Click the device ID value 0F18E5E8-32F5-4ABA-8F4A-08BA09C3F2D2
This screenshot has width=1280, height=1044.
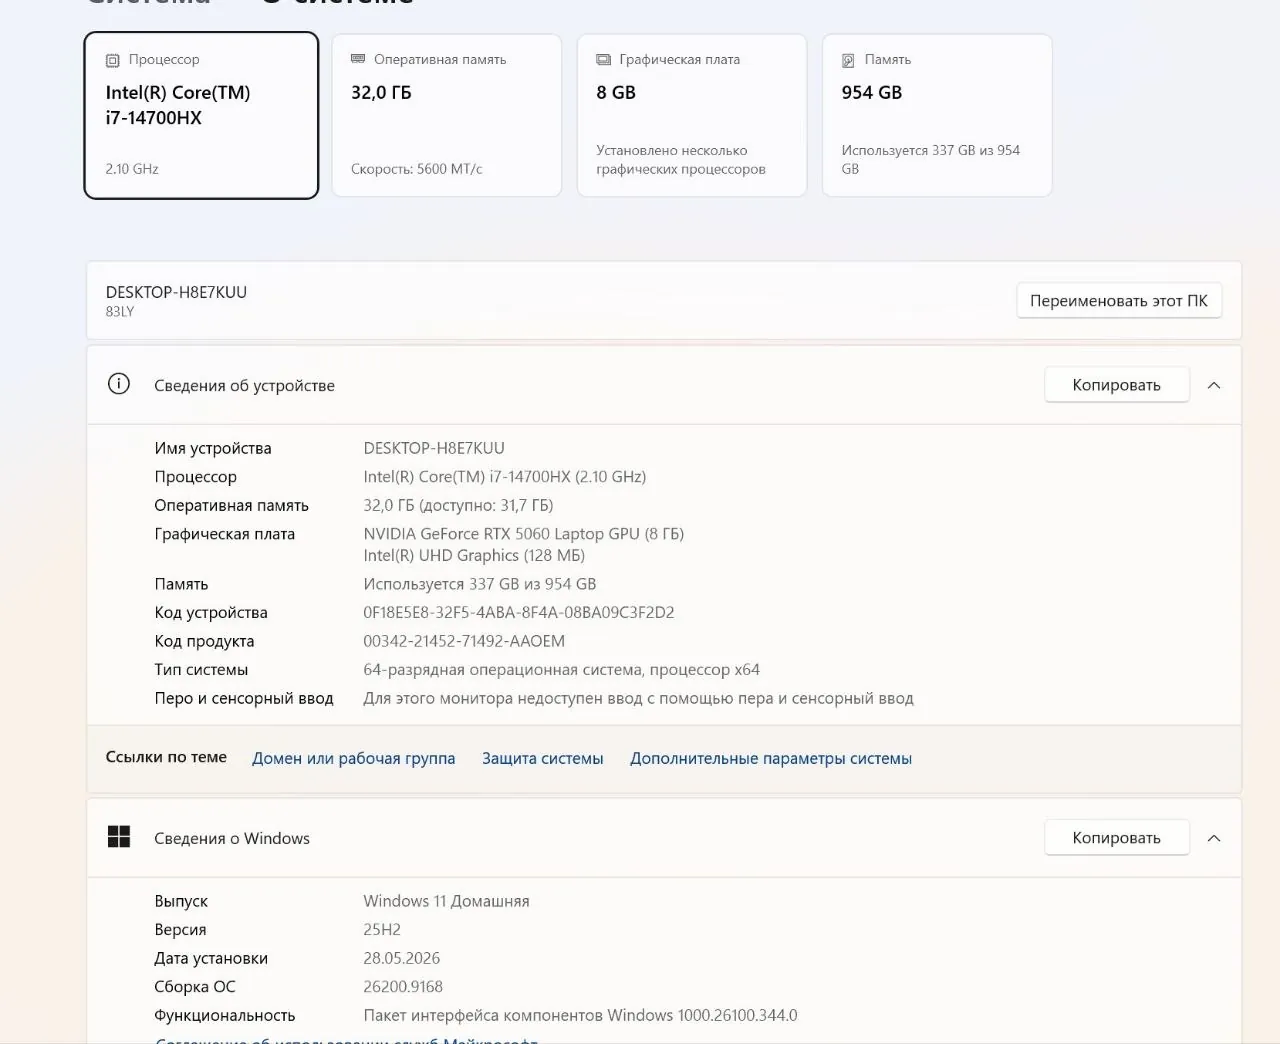pos(519,612)
